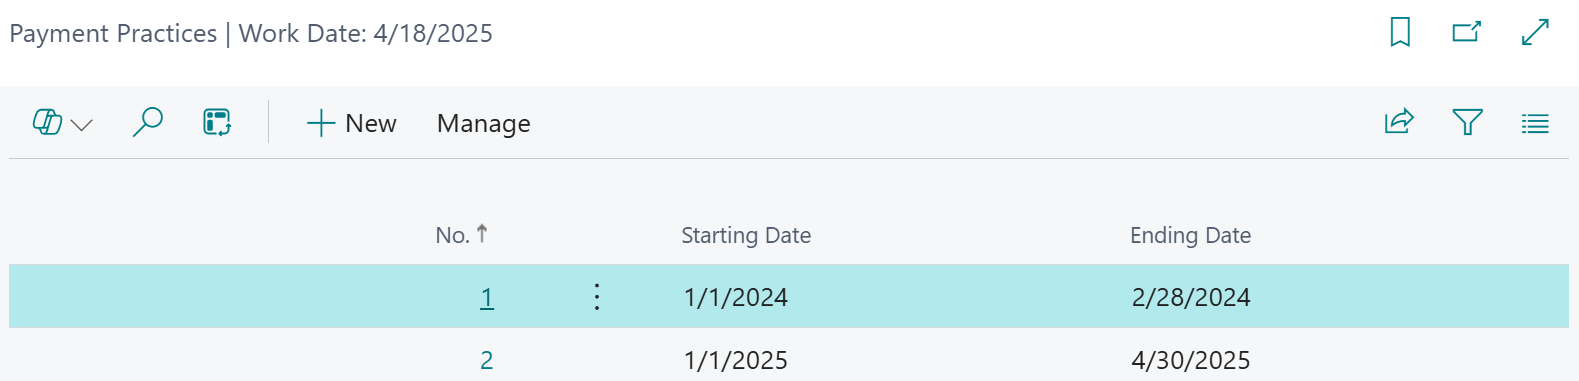Open the Copilot icon menu
This screenshot has height=381, width=1579.
(47, 123)
